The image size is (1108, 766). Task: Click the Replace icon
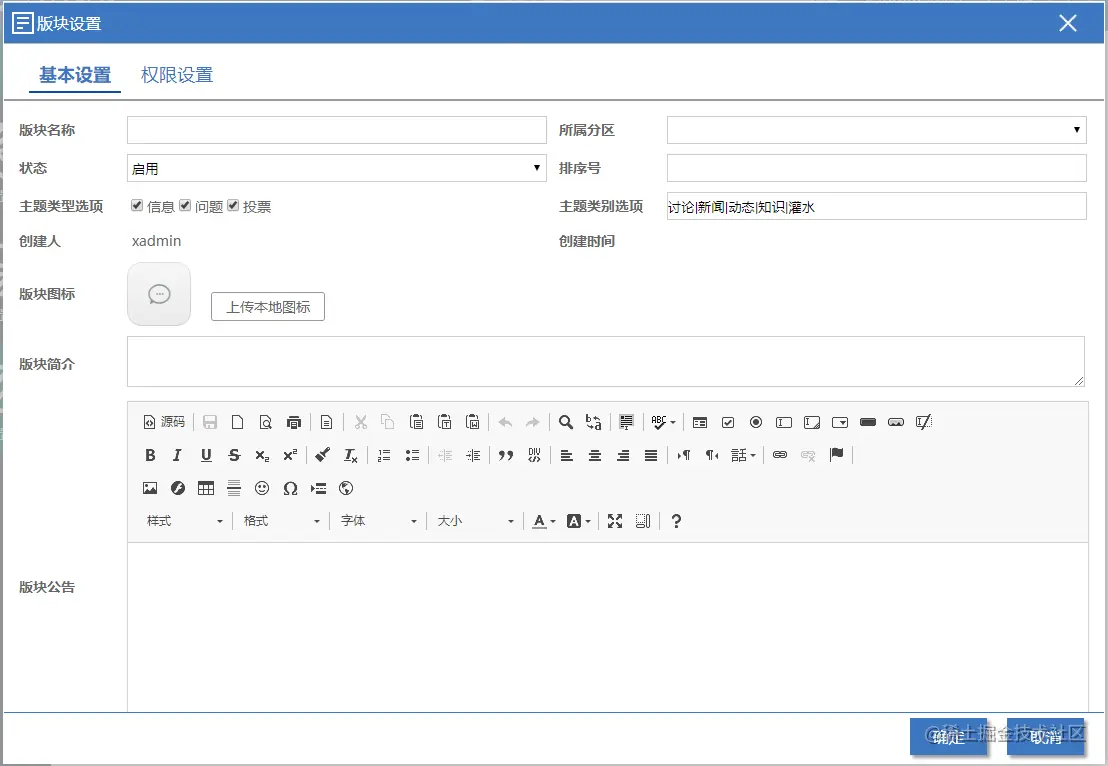pos(594,422)
